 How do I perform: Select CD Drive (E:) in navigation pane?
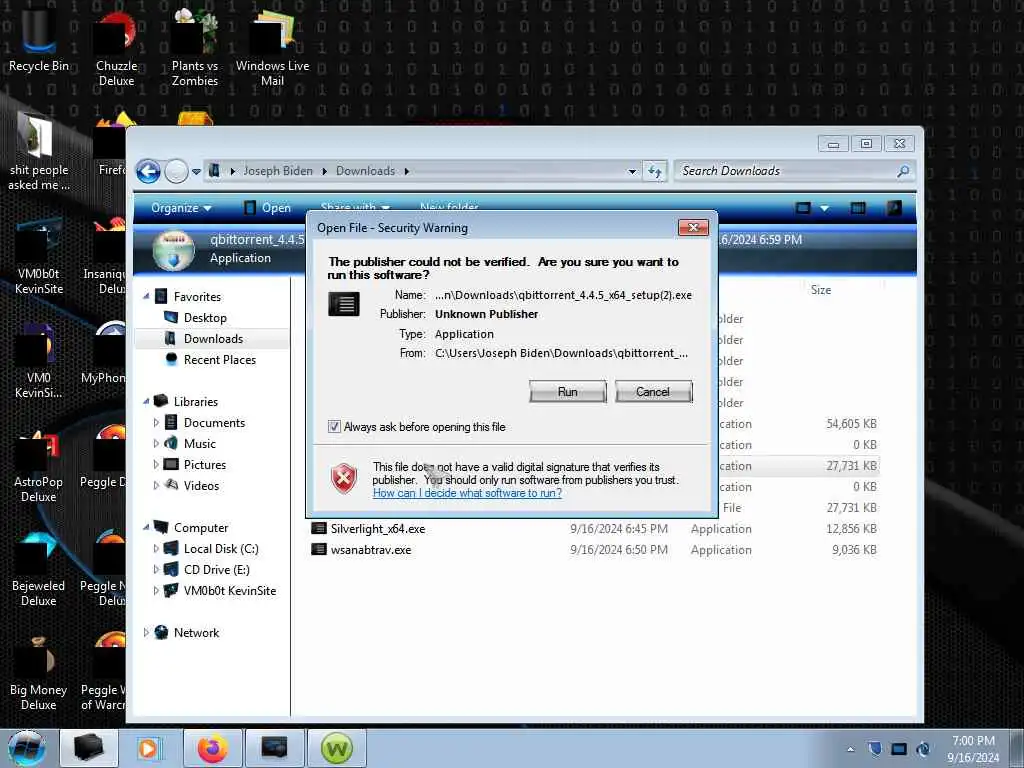click(216, 569)
